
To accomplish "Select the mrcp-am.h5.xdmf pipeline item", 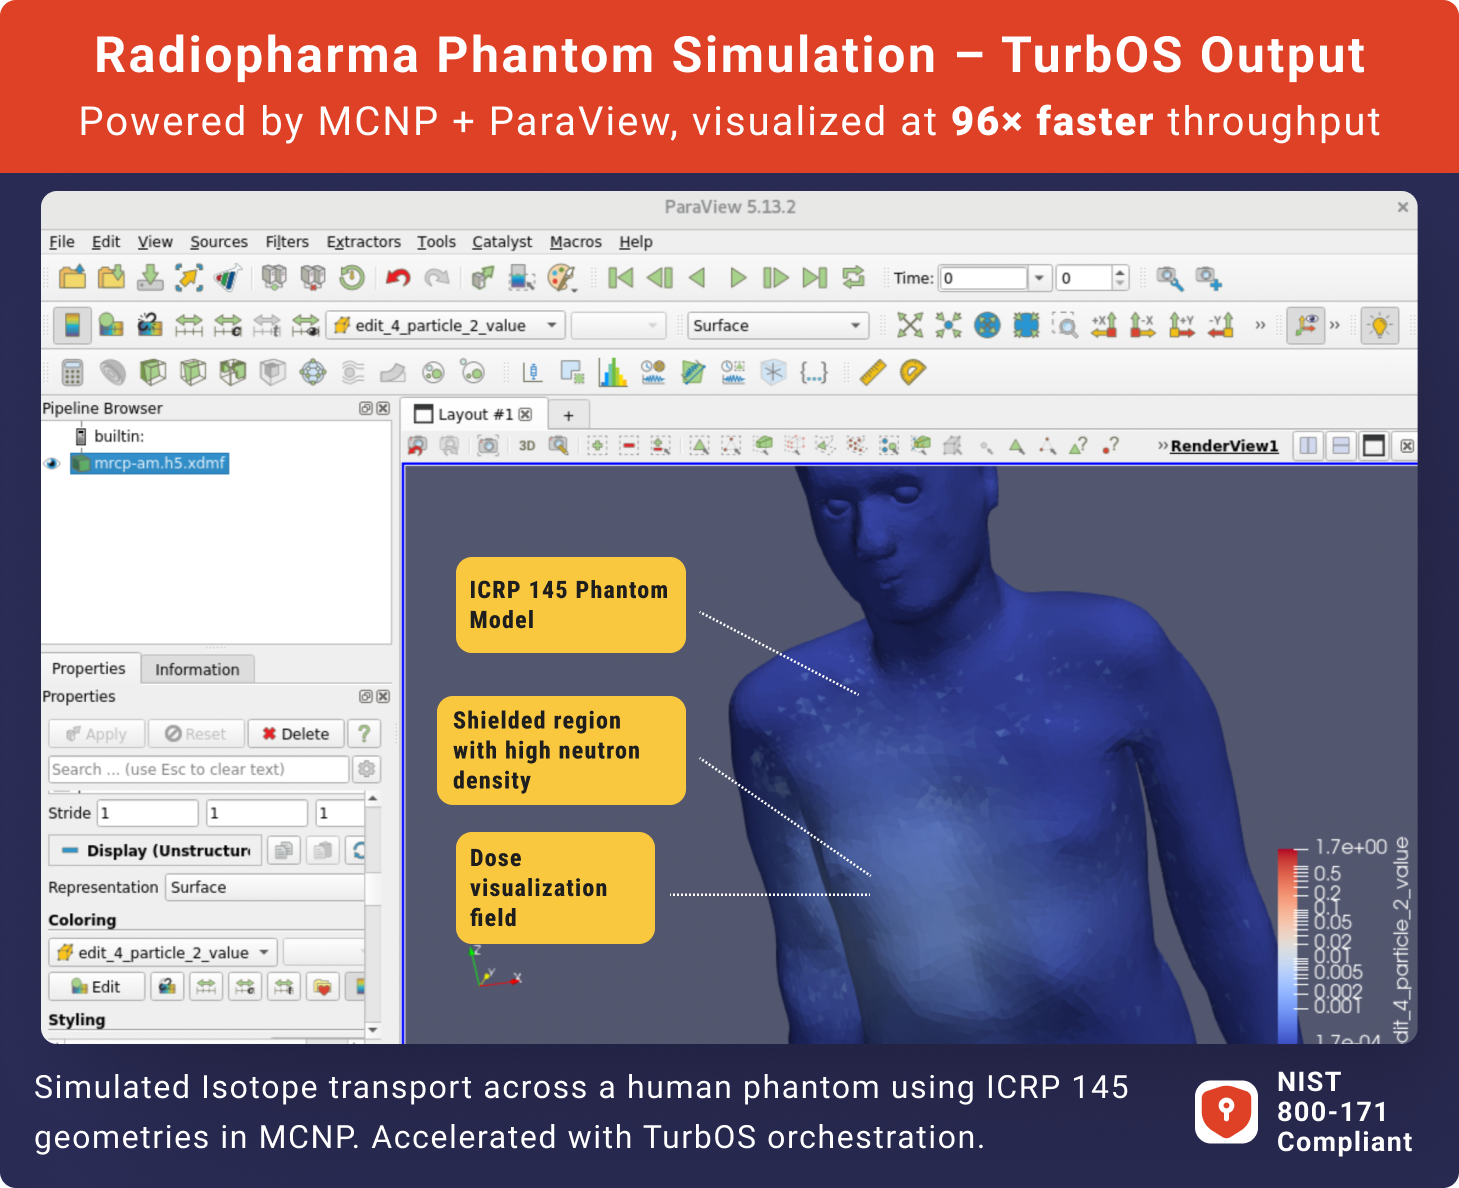I will [x=150, y=463].
